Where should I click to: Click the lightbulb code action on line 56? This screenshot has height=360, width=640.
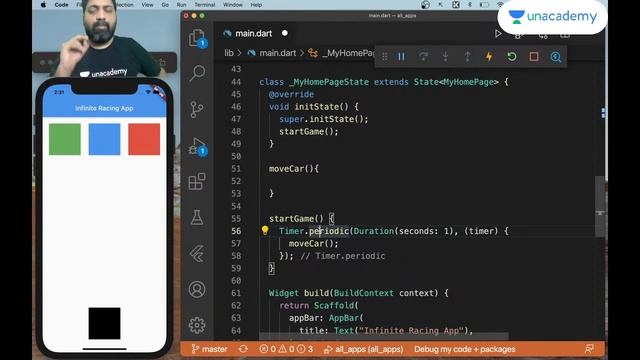click(x=265, y=231)
